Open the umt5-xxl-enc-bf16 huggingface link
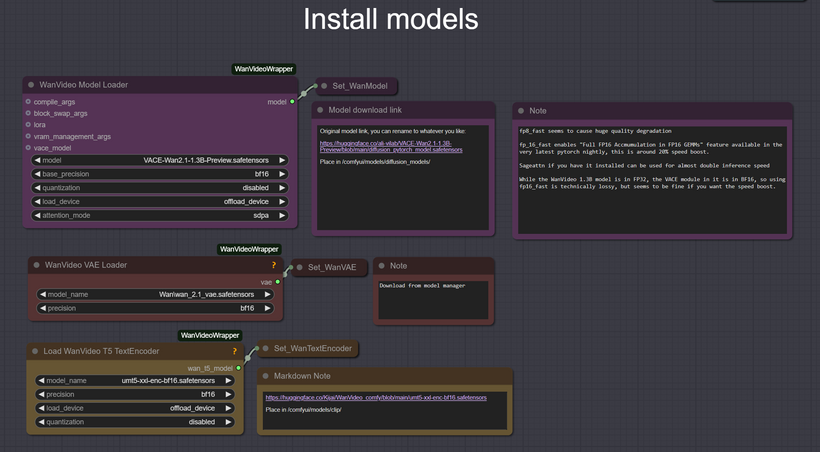The image size is (820, 452). [376, 398]
